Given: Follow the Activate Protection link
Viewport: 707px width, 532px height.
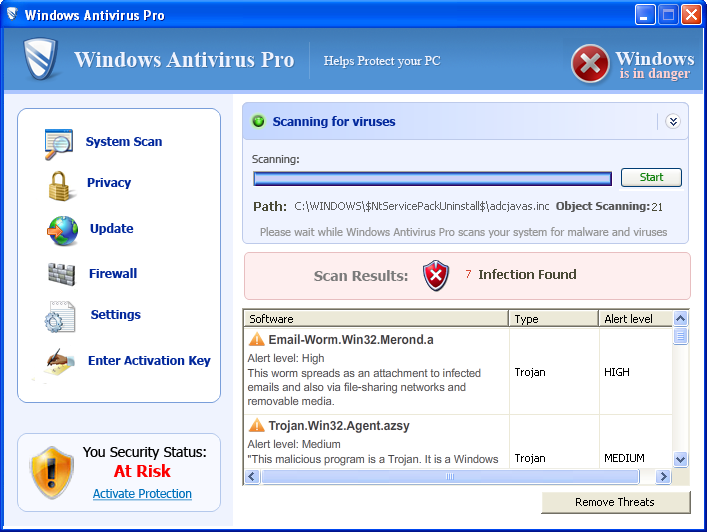Looking at the screenshot, I should tap(142, 494).
